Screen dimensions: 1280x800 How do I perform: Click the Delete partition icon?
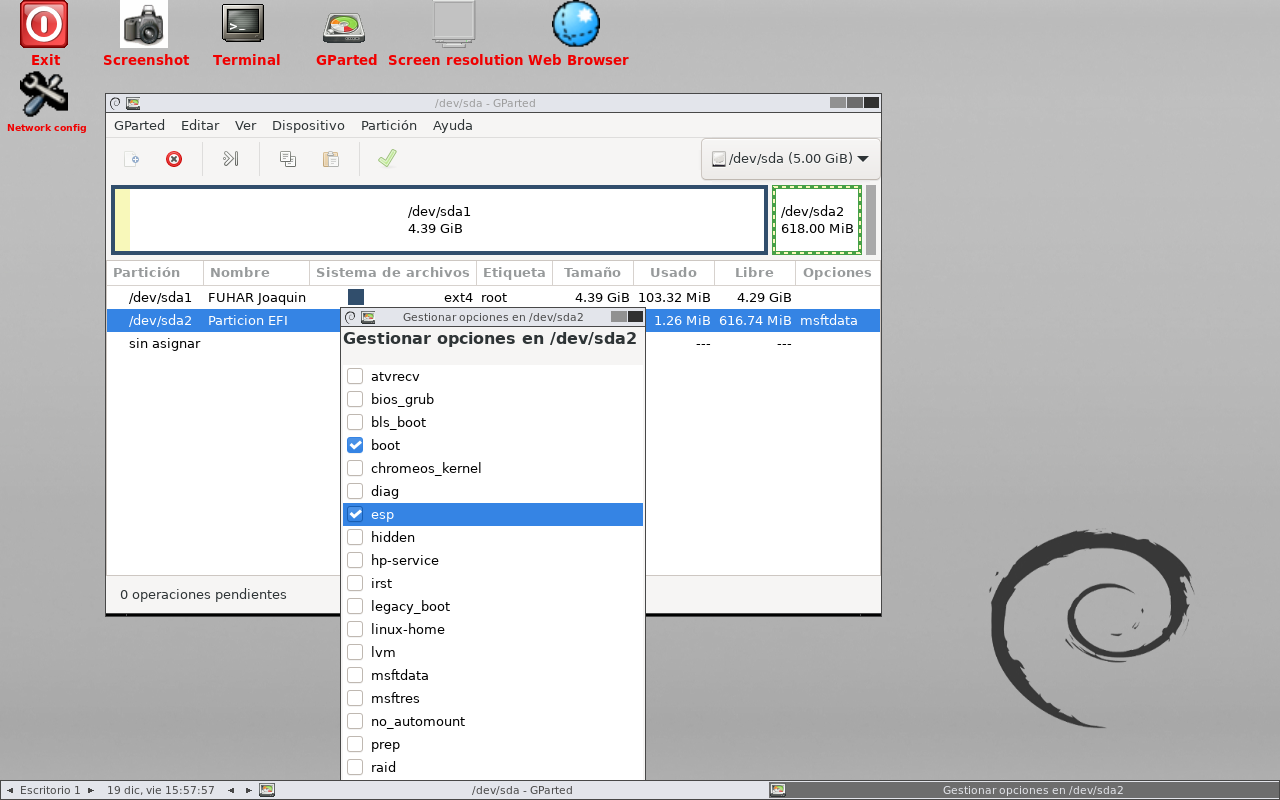click(174, 159)
